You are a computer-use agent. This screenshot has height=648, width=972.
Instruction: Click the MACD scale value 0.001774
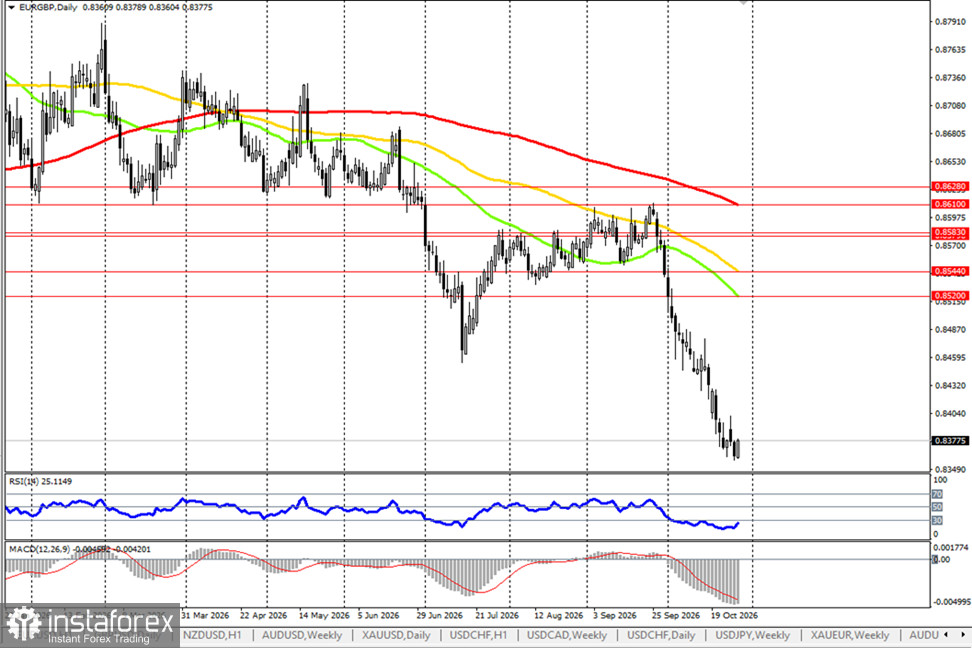(x=950, y=548)
